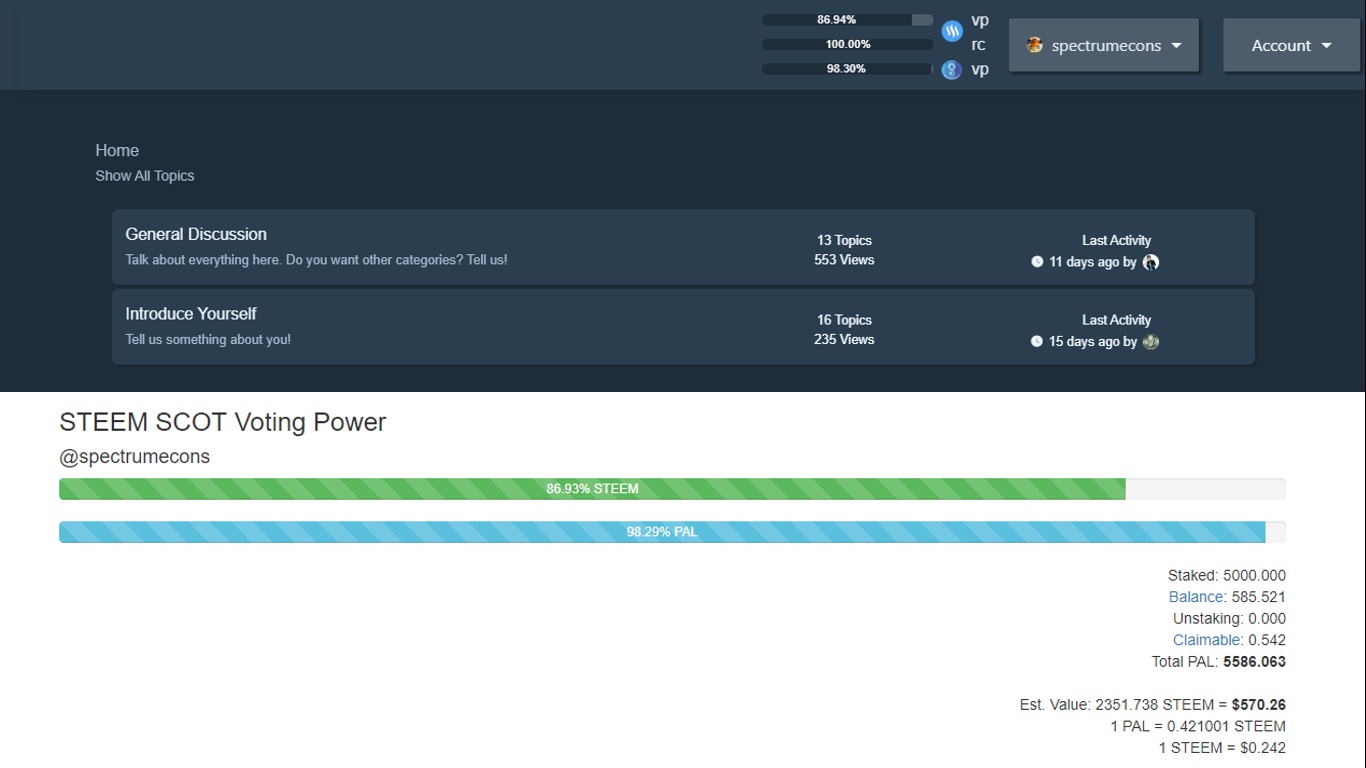This screenshot has height=768, width=1366.
Task: Click the 100.00% rc bar in header
Action: [847, 44]
